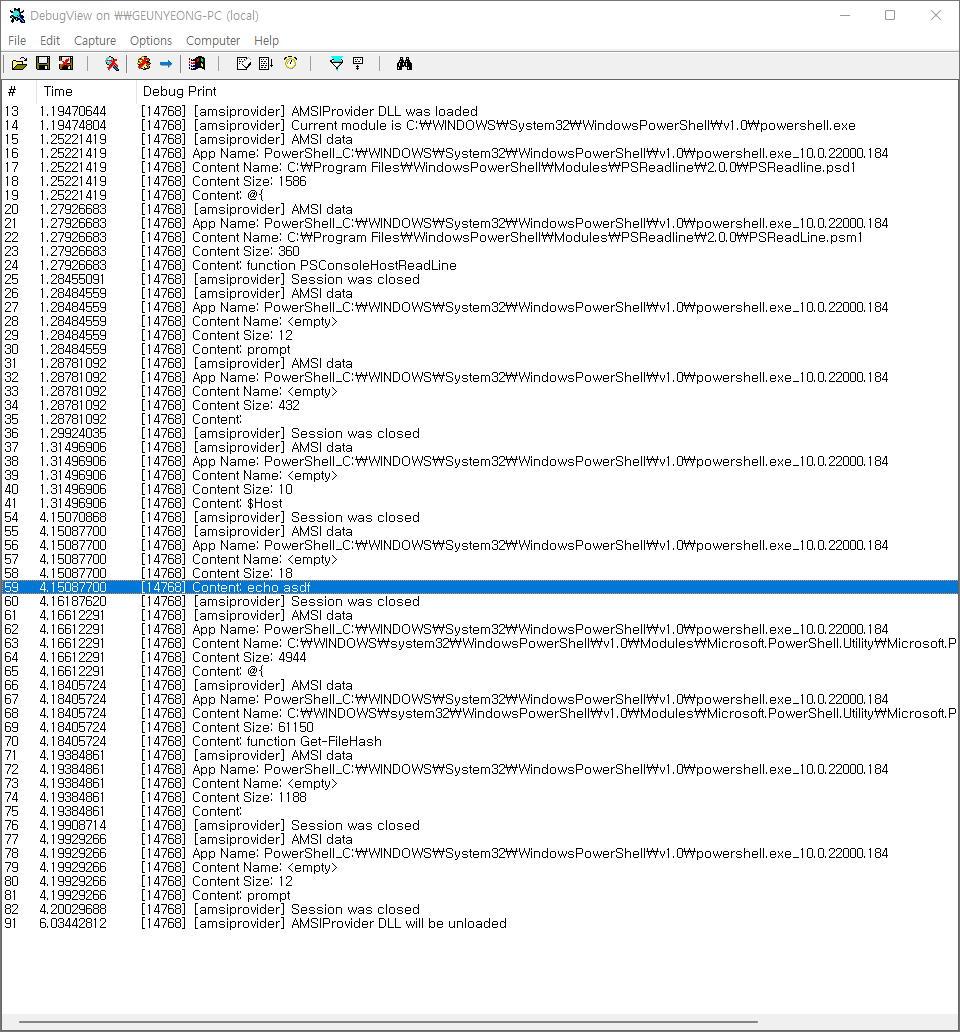Click the Log to File icon with red X

(x=66, y=64)
